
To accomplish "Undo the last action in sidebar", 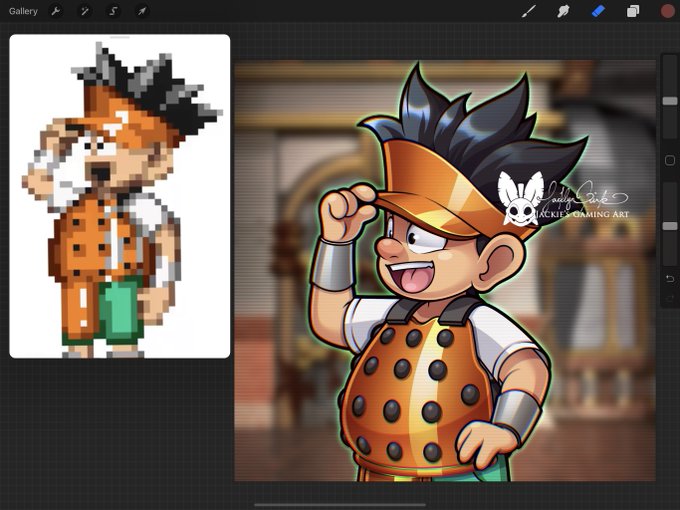I will 670,278.
